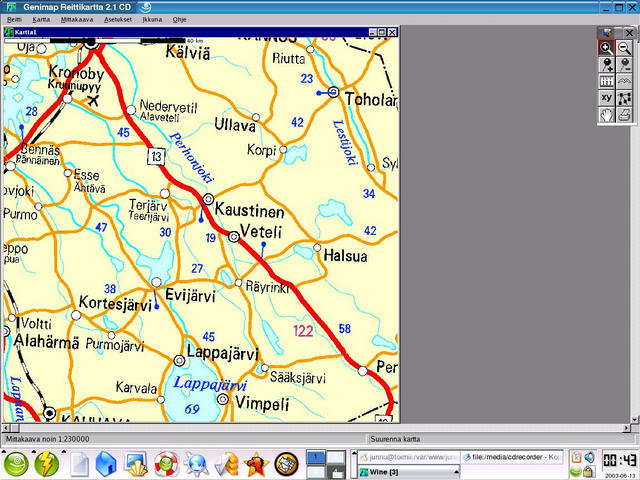This screenshot has height=480, width=640.
Task: Open the Kartta menu
Action: [41, 19]
